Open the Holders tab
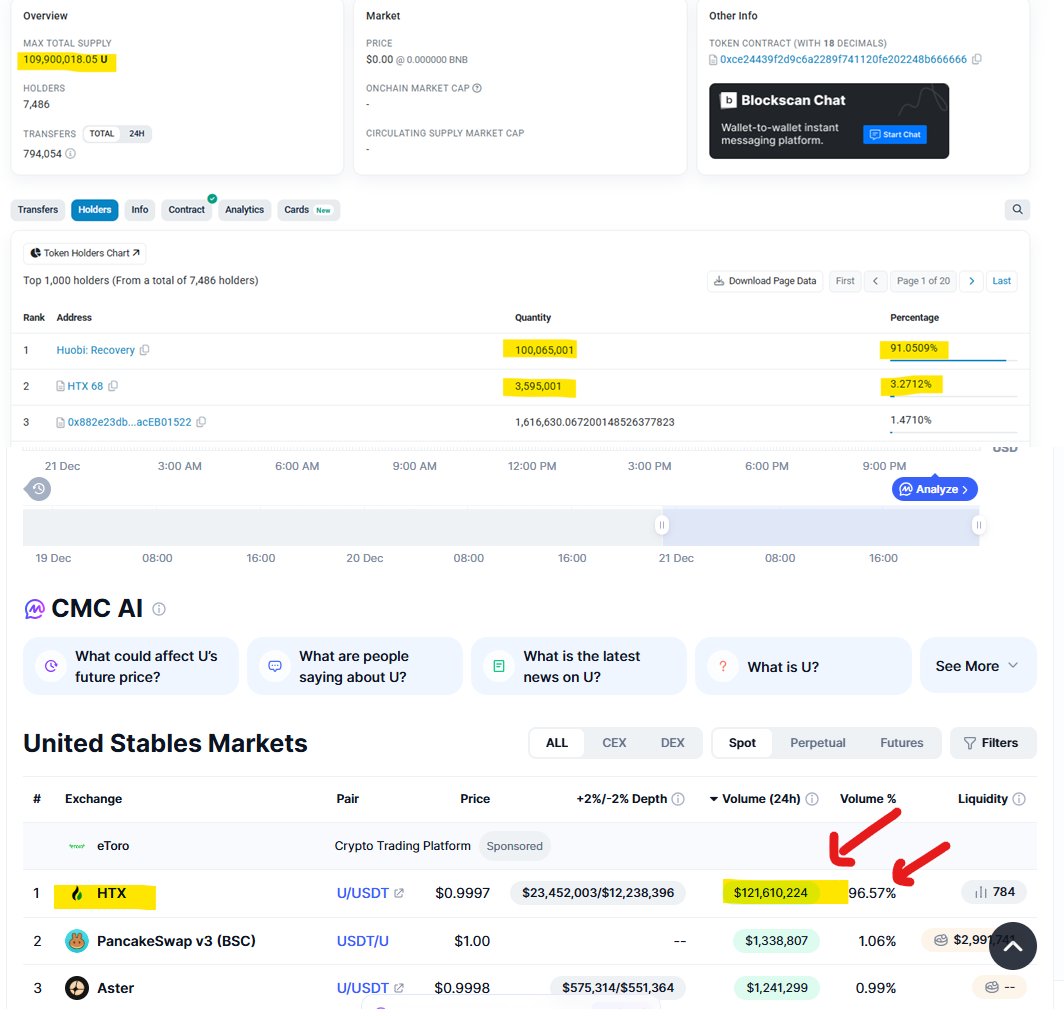Image resolution: width=1064 pixels, height=1017 pixels. pyautogui.click(x=94, y=210)
